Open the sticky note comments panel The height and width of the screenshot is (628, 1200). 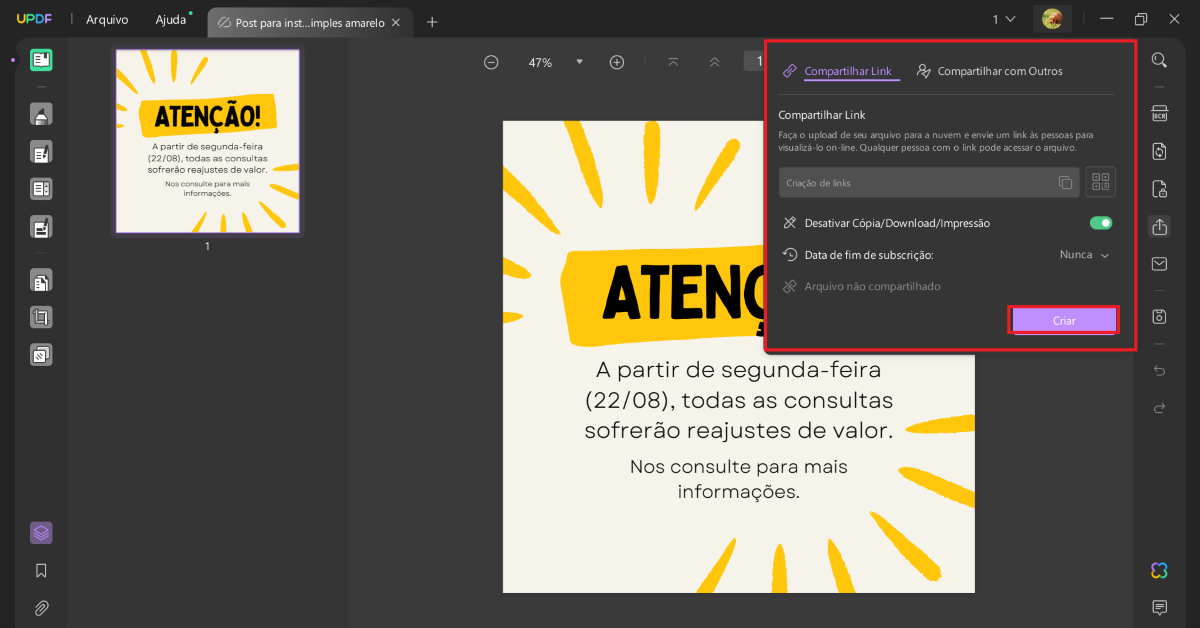1159,607
